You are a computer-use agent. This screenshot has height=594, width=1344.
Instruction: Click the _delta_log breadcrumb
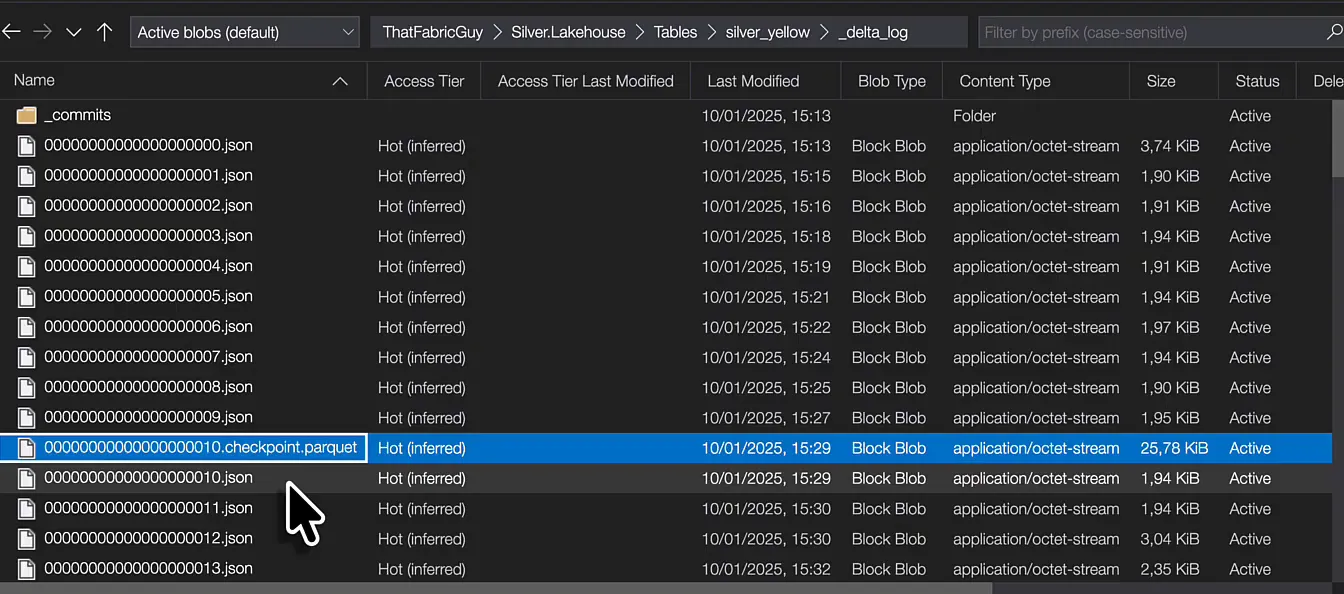[873, 33]
